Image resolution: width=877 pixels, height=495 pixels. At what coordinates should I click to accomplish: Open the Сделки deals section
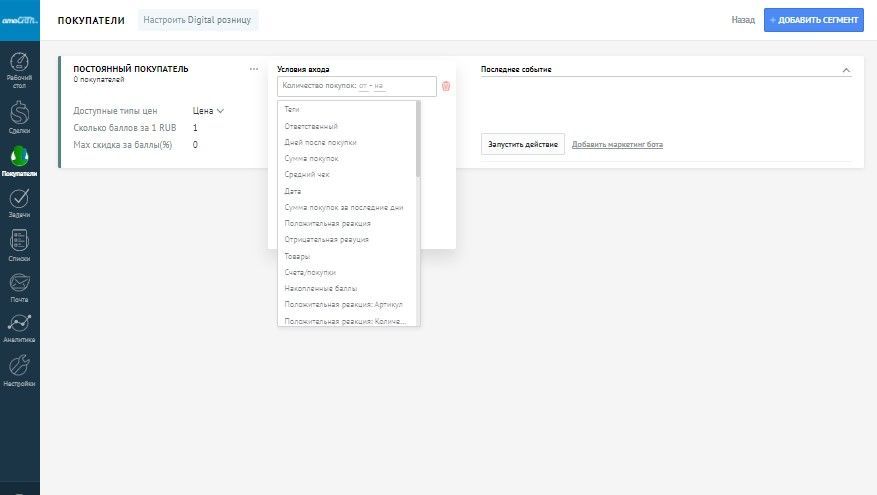coord(20,117)
